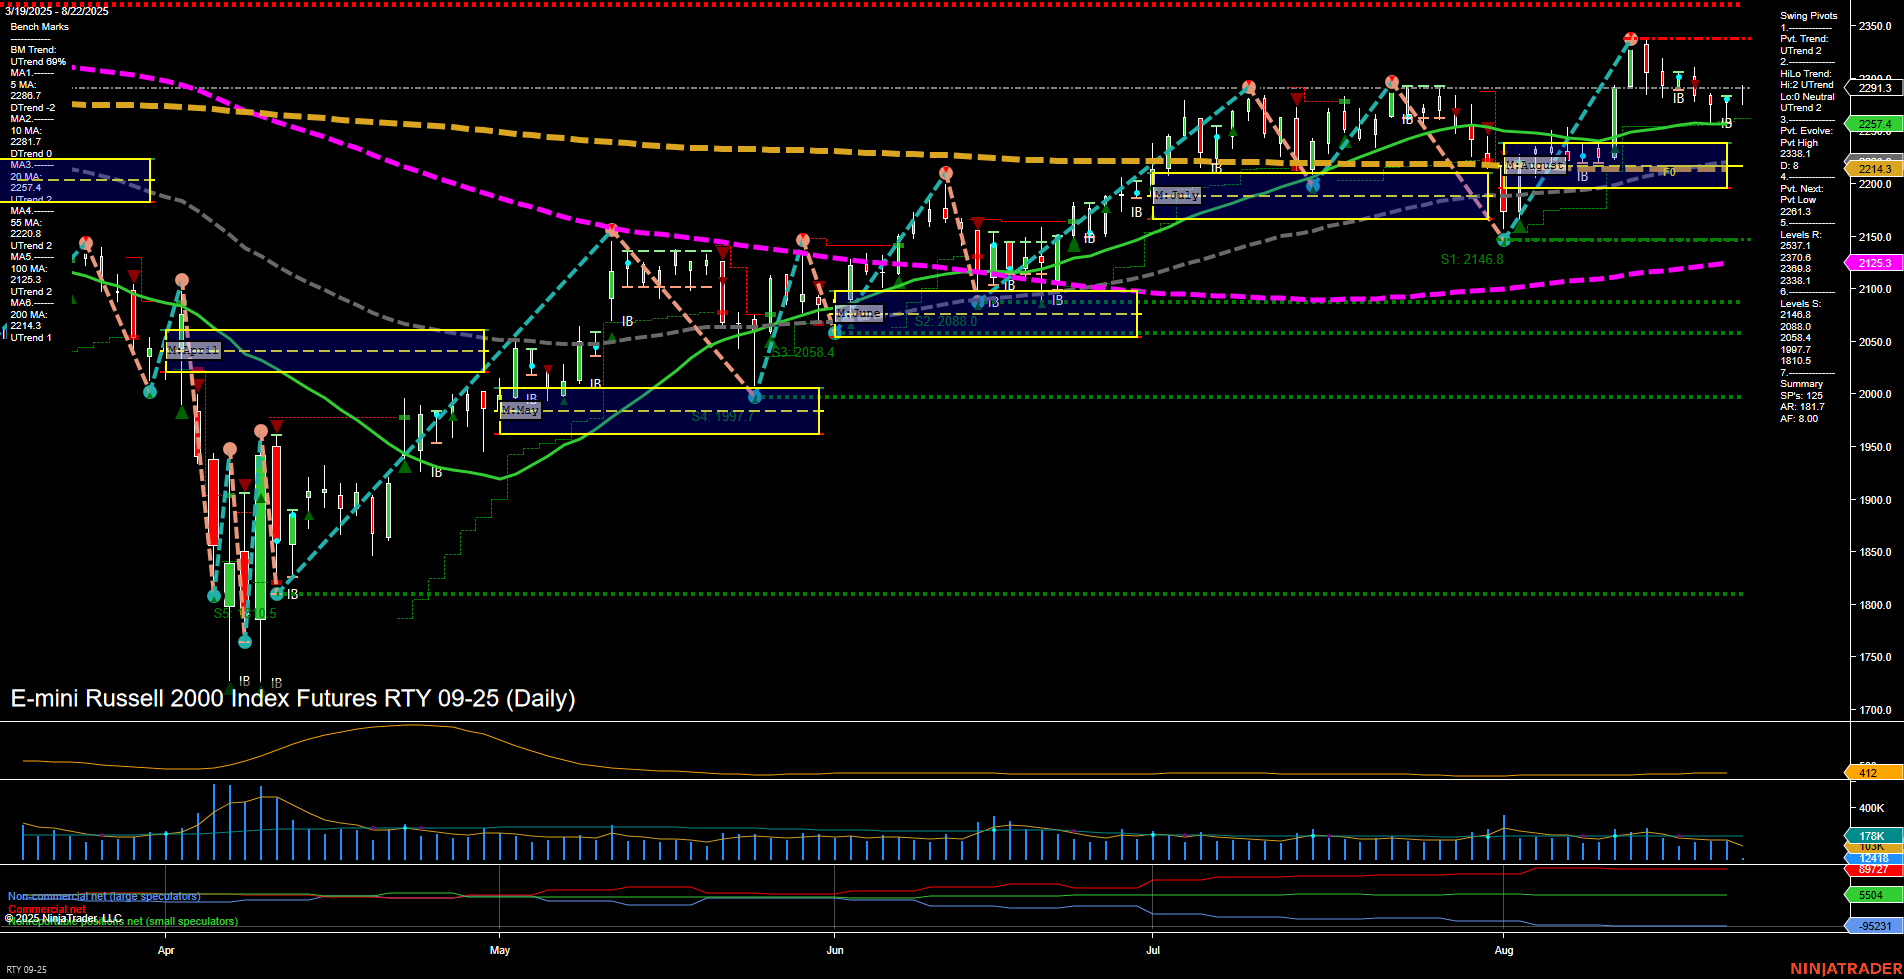This screenshot has width=1904, height=979.
Task: Expand the M:August monthly pivot box label
Action: (x=1535, y=165)
